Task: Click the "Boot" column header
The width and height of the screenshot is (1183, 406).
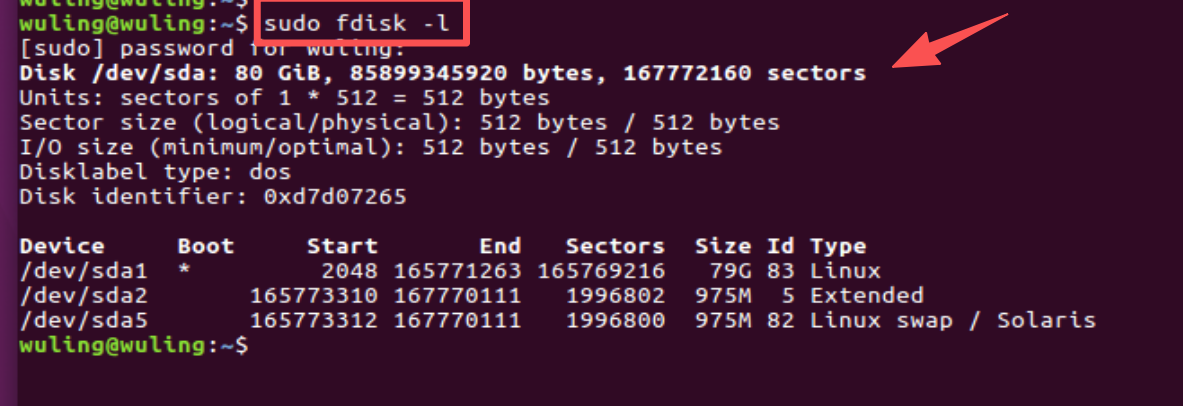Action: [x=205, y=246]
